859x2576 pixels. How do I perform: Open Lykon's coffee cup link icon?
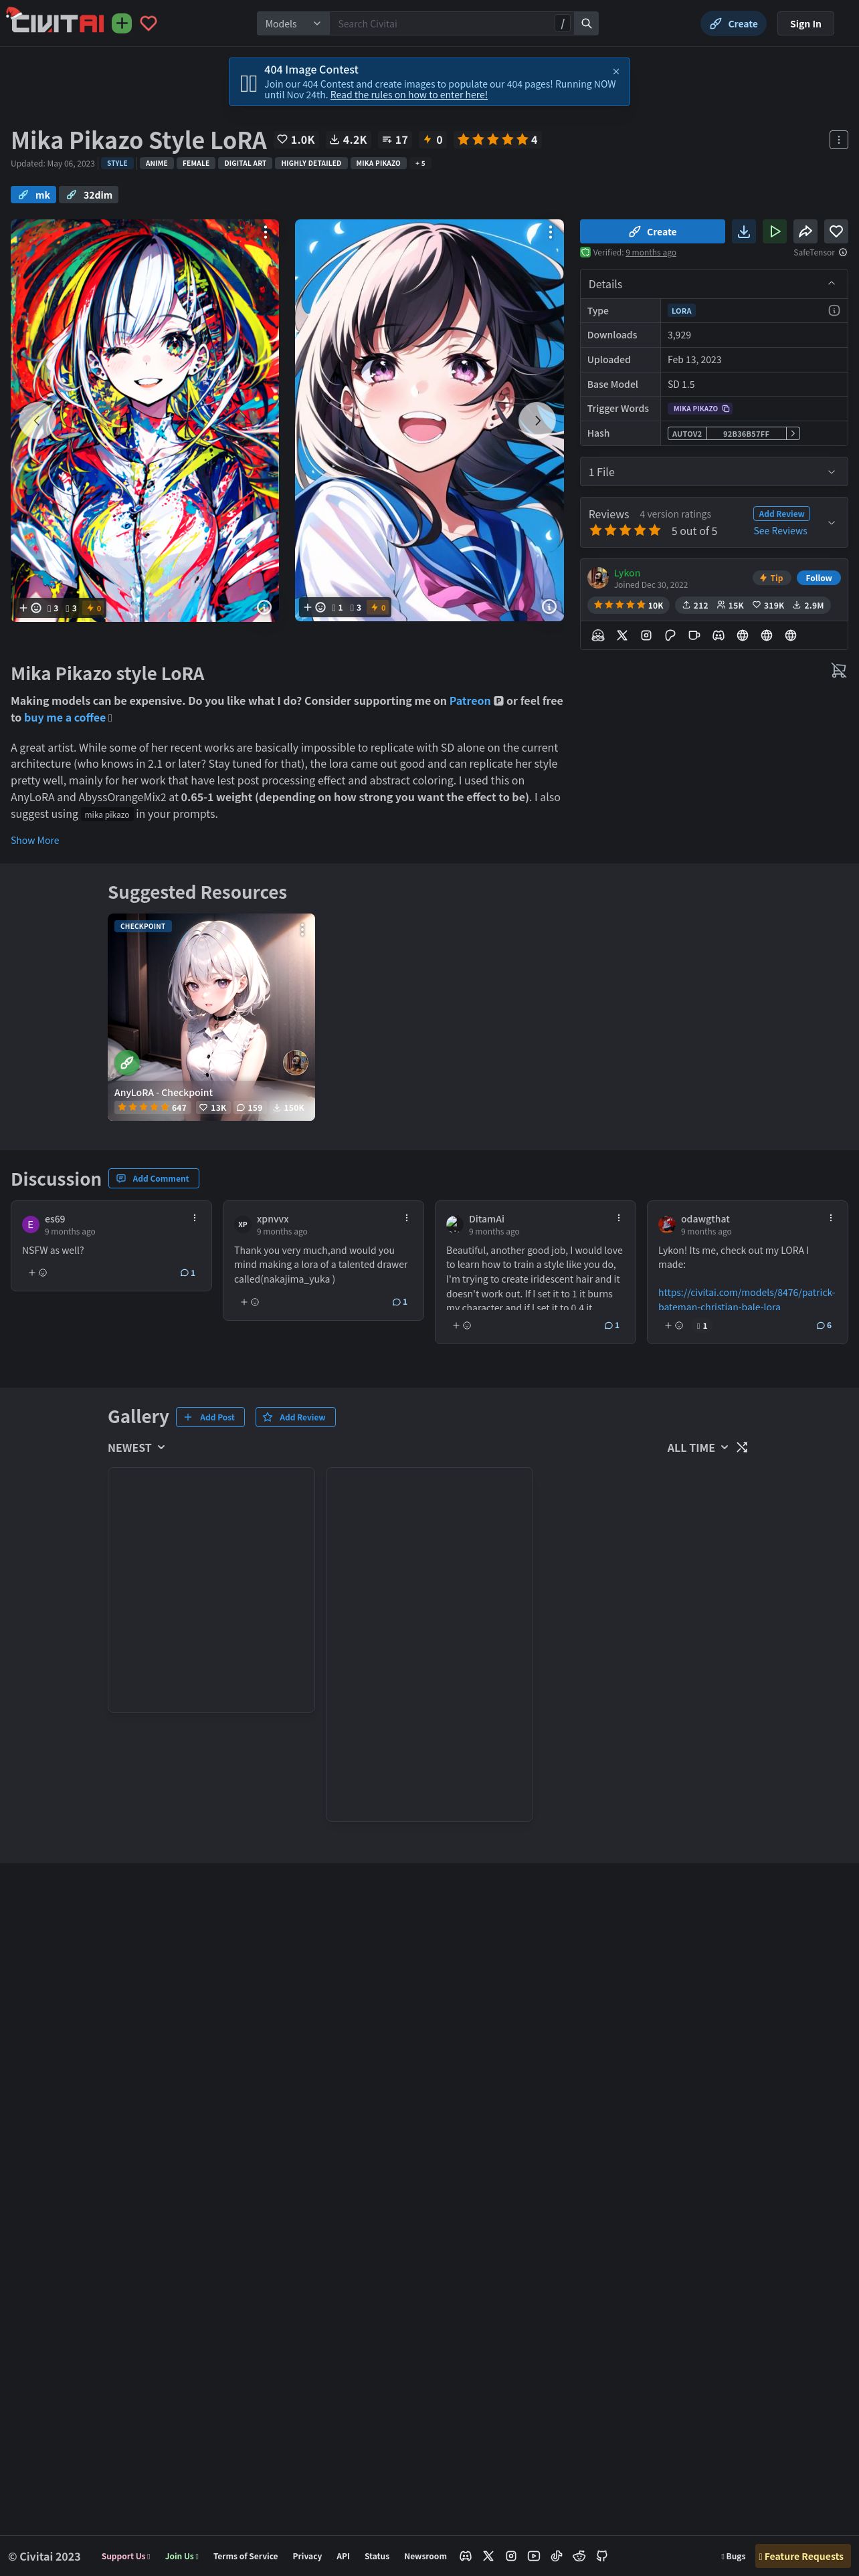point(694,635)
